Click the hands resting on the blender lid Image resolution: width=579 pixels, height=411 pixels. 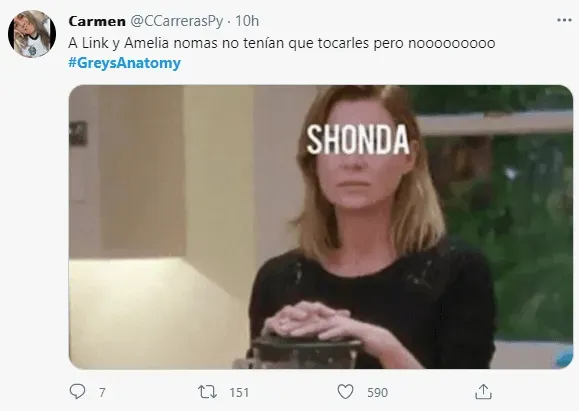(x=310, y=319)
